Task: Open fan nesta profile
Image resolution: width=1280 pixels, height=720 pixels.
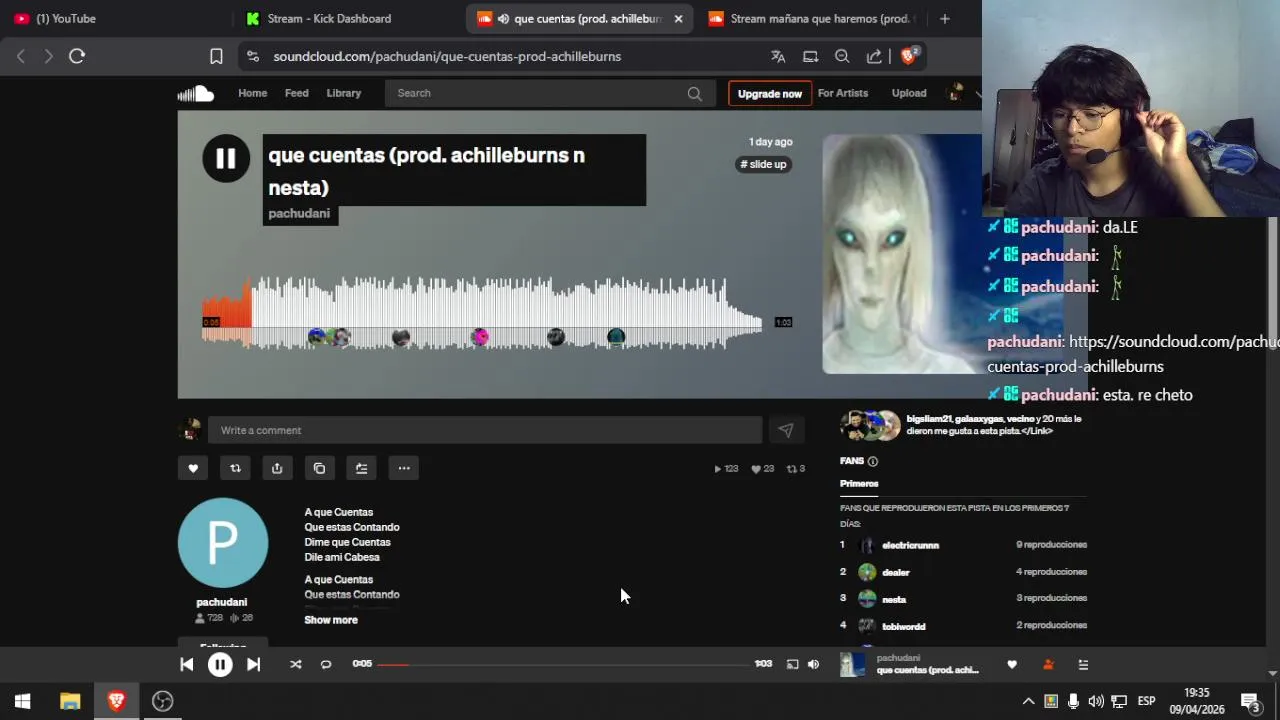Action: tap(894, 599)
